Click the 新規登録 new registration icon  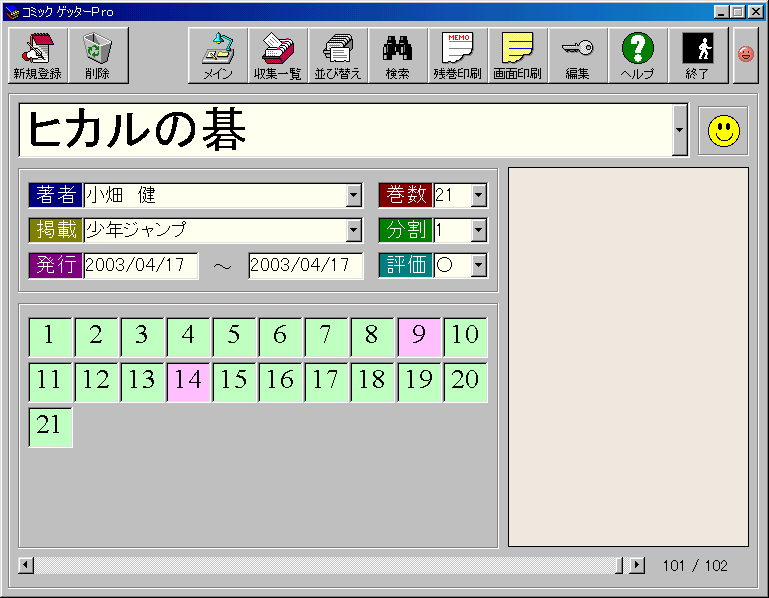click(x=38, y=55)
